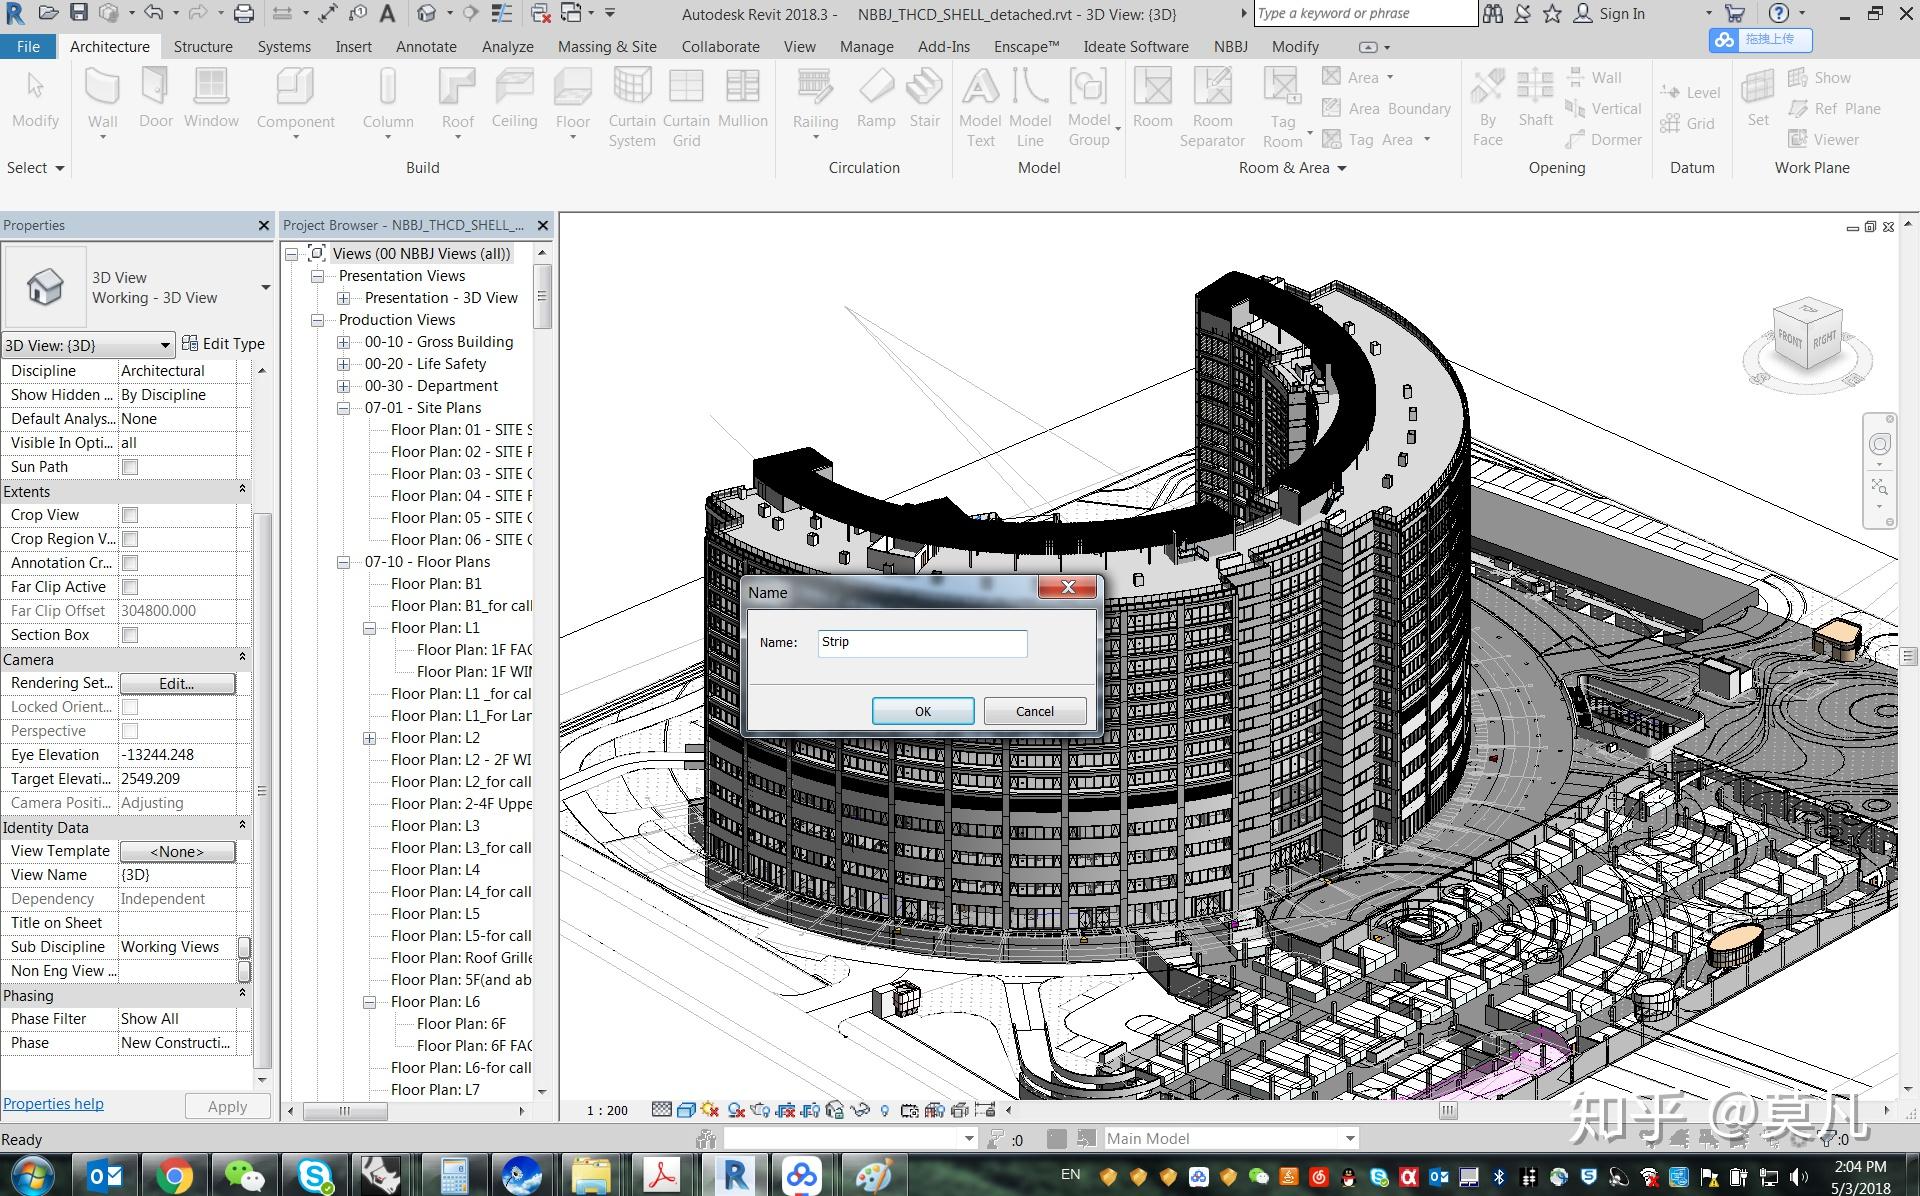
Task: Expand the 07-10 Floor Plans tree node
Action: point(346,561)
